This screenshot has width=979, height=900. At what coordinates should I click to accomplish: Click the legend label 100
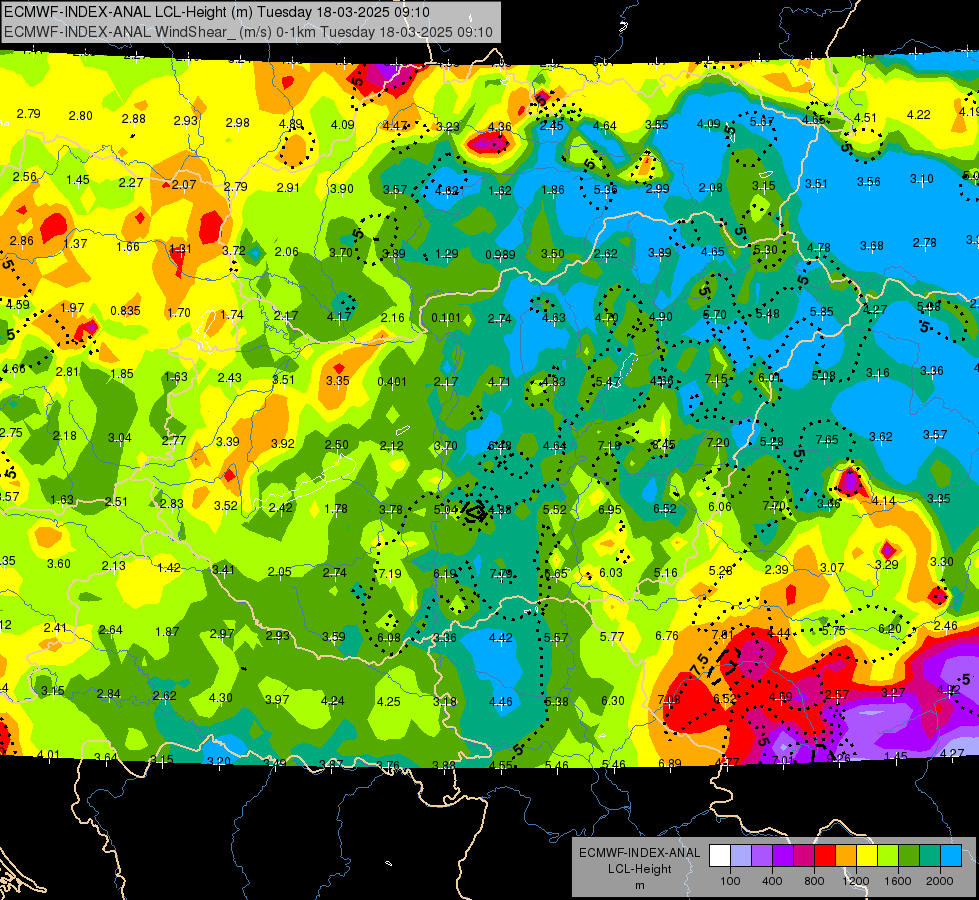point(730,881)
